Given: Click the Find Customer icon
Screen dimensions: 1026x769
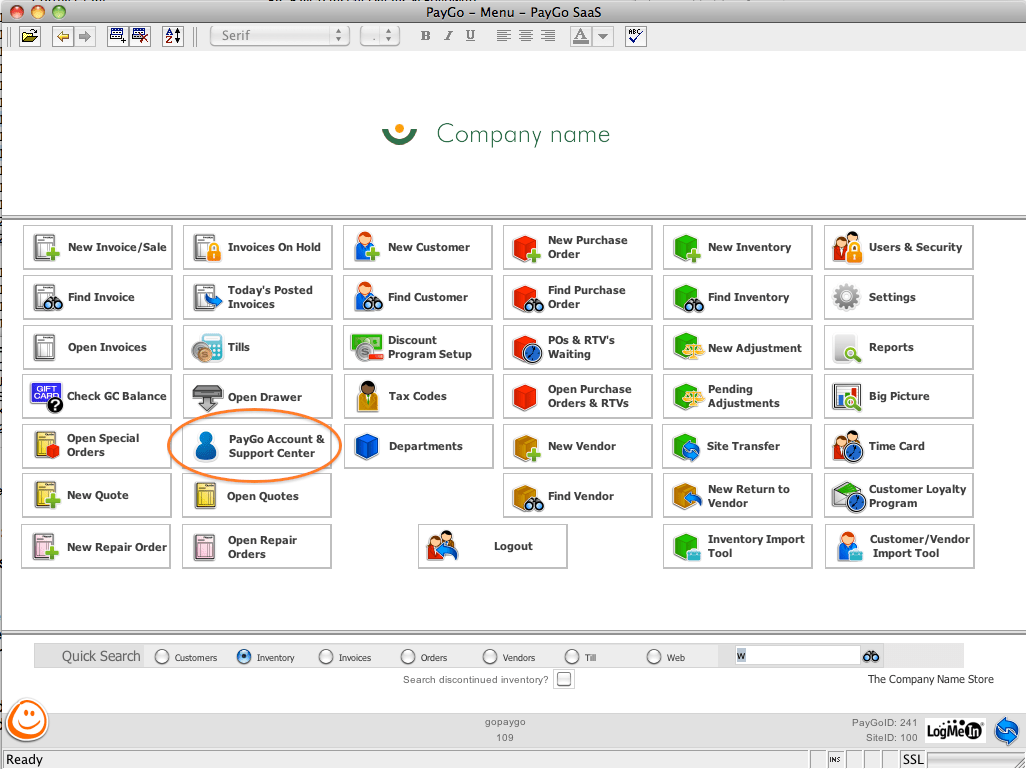Looking at the screenshot, I should point(368,297).
